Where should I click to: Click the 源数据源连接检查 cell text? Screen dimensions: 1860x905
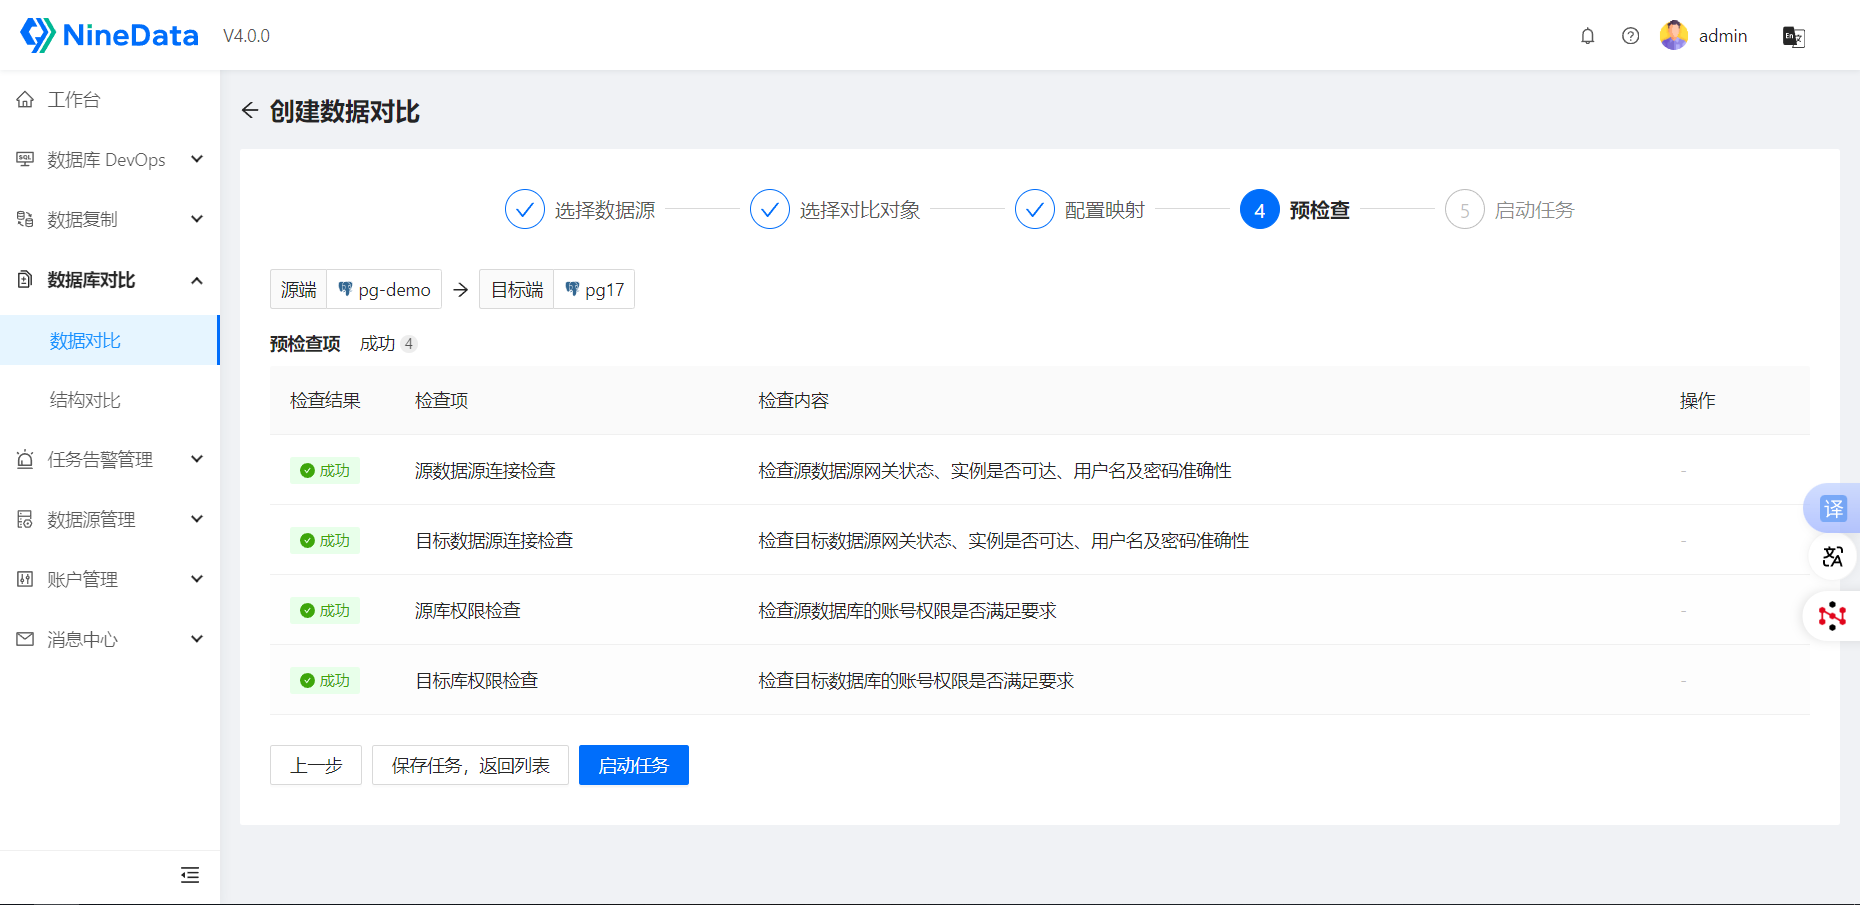(x=485, y=470)
